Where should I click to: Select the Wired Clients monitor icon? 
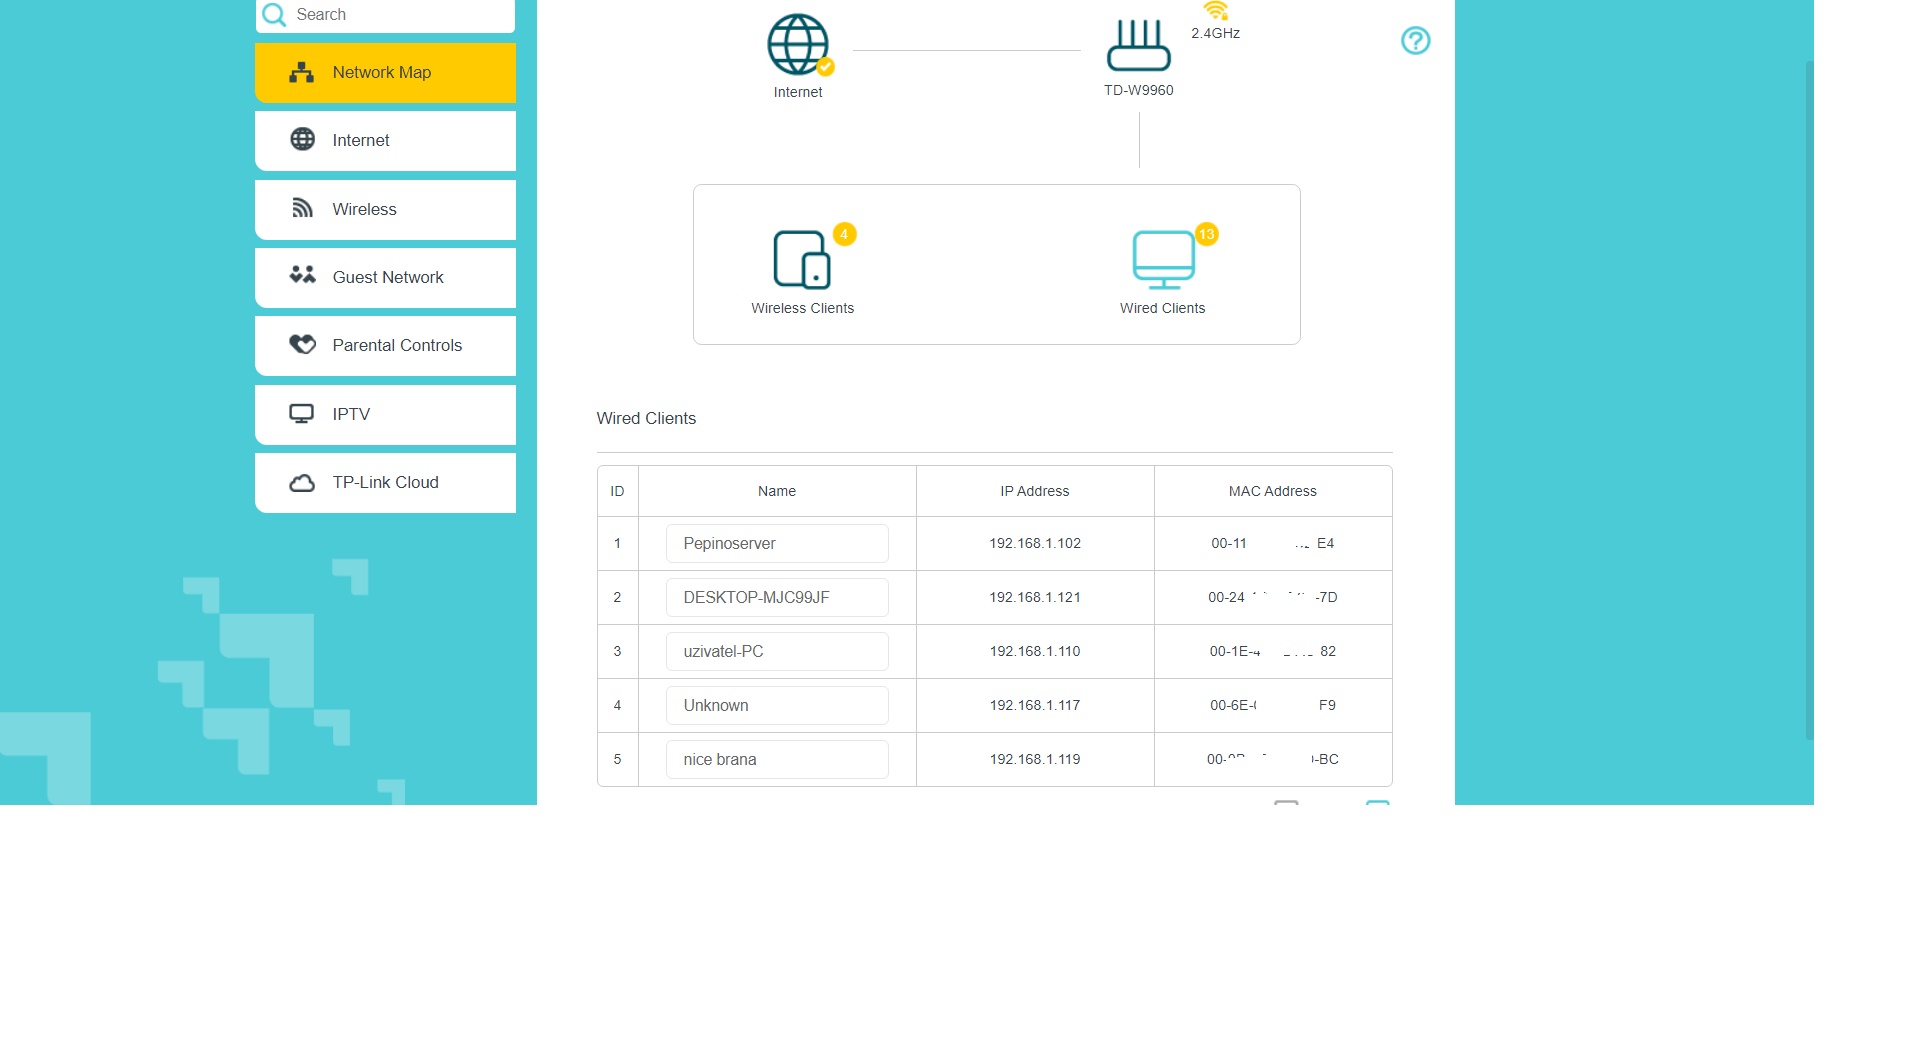(1163, 260)
